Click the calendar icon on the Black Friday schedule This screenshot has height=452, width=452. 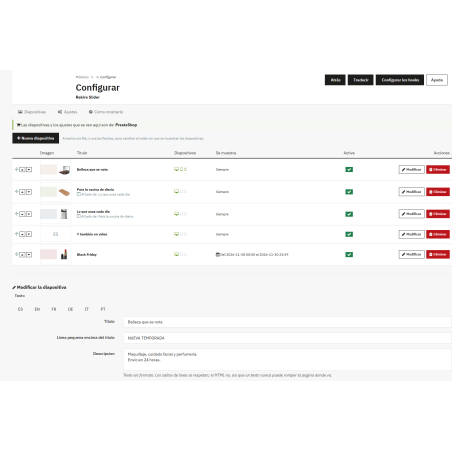pos(218,254)
